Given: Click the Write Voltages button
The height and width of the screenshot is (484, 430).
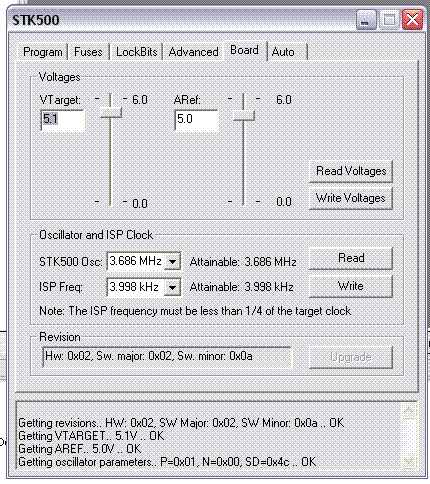Looking at the screenshot, I should 351,198.
